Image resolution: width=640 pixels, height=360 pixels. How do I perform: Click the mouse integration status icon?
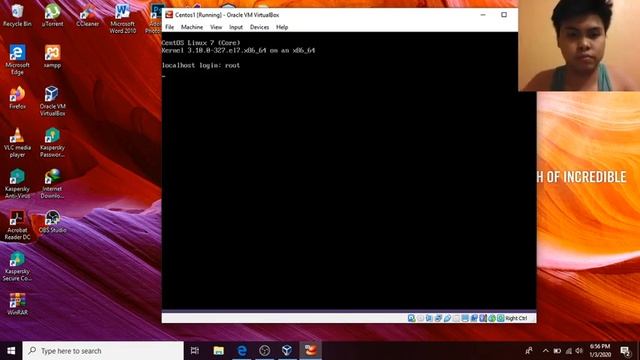point(492,318)
